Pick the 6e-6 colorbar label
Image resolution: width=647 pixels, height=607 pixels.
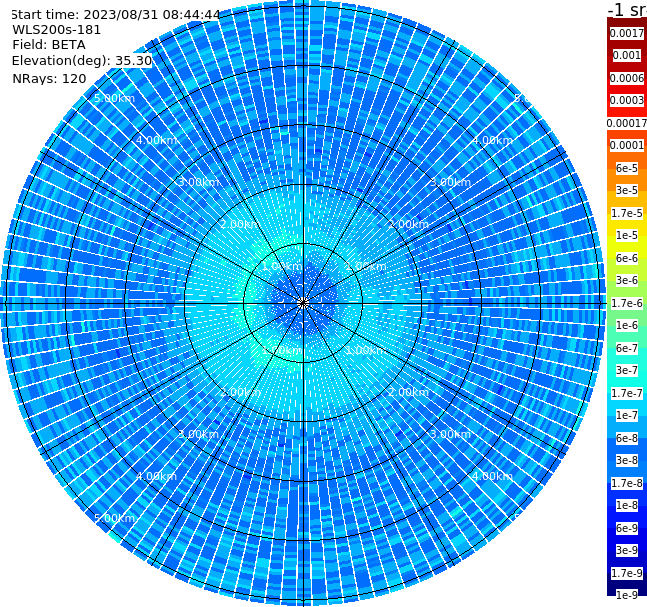pyautogui.click(x=627, y=258)
